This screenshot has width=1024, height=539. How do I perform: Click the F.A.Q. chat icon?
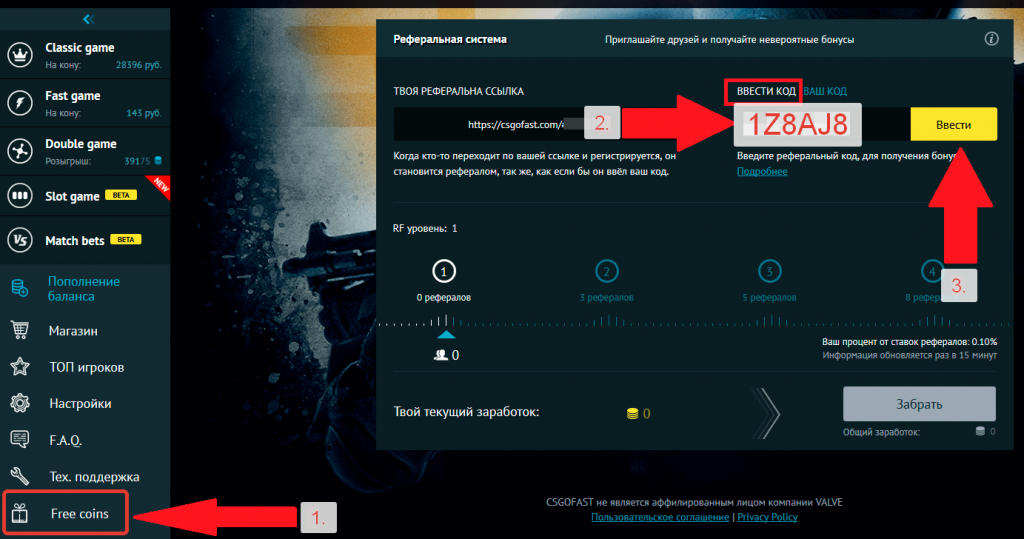pos(20,439)
